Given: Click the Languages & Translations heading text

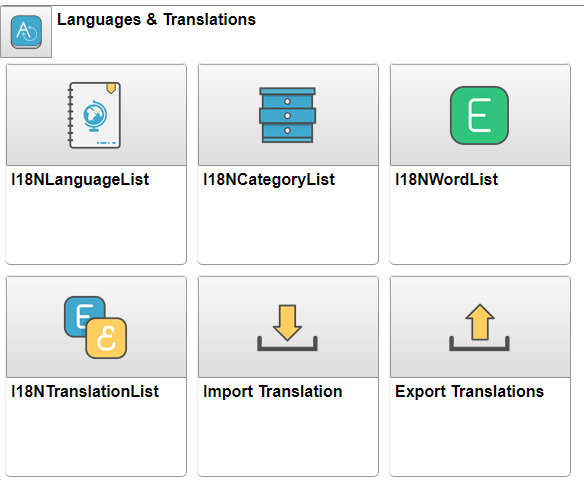Looking at the screenshot, I should [156, 19].
